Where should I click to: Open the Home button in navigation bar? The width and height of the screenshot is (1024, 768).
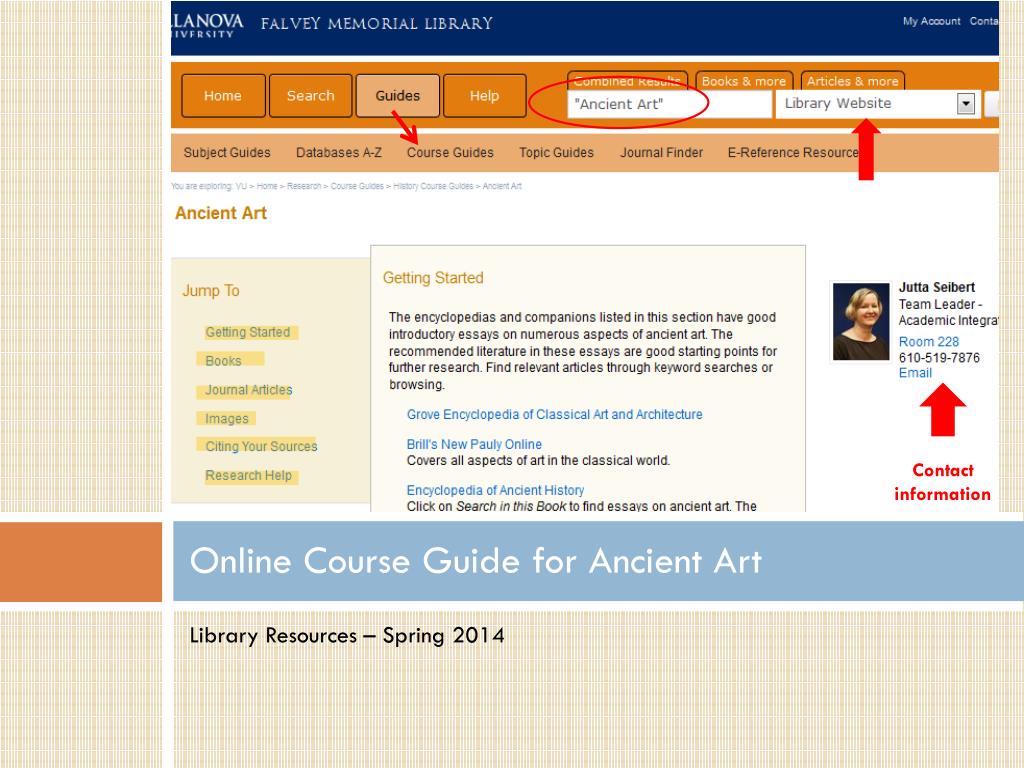(223, 96)
